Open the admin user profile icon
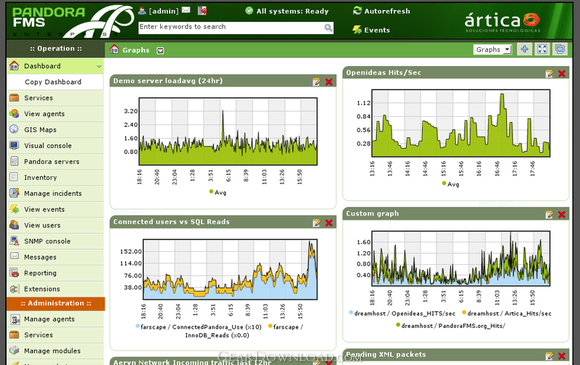 pos(142,11)
